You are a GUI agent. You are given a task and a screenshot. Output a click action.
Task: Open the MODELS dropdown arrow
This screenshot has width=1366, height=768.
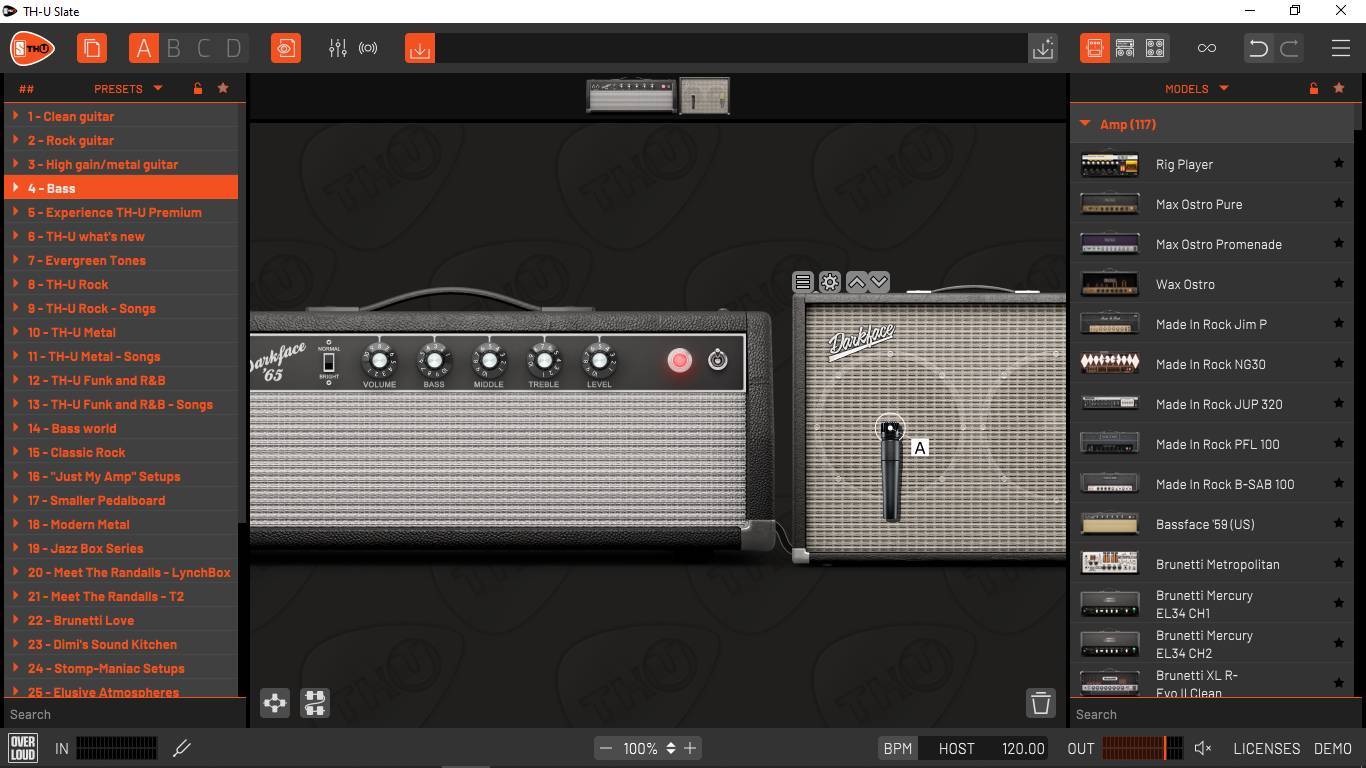1224,88
